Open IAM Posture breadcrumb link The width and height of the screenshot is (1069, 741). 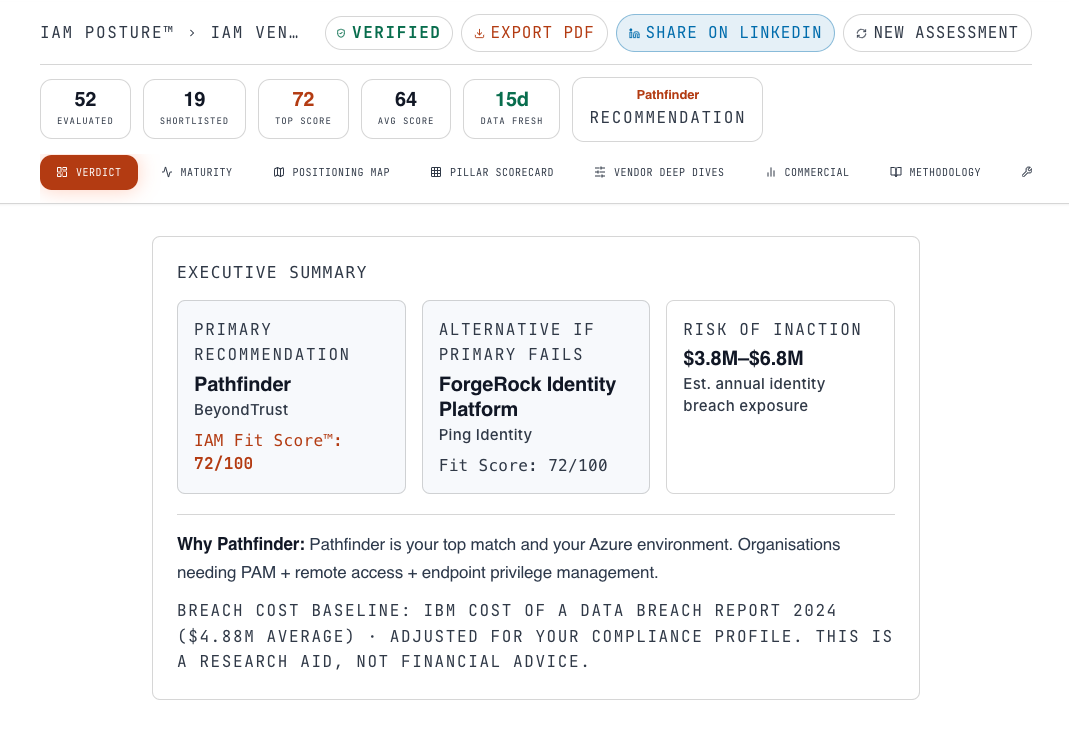pyautogui.click(x=107, y=33)
